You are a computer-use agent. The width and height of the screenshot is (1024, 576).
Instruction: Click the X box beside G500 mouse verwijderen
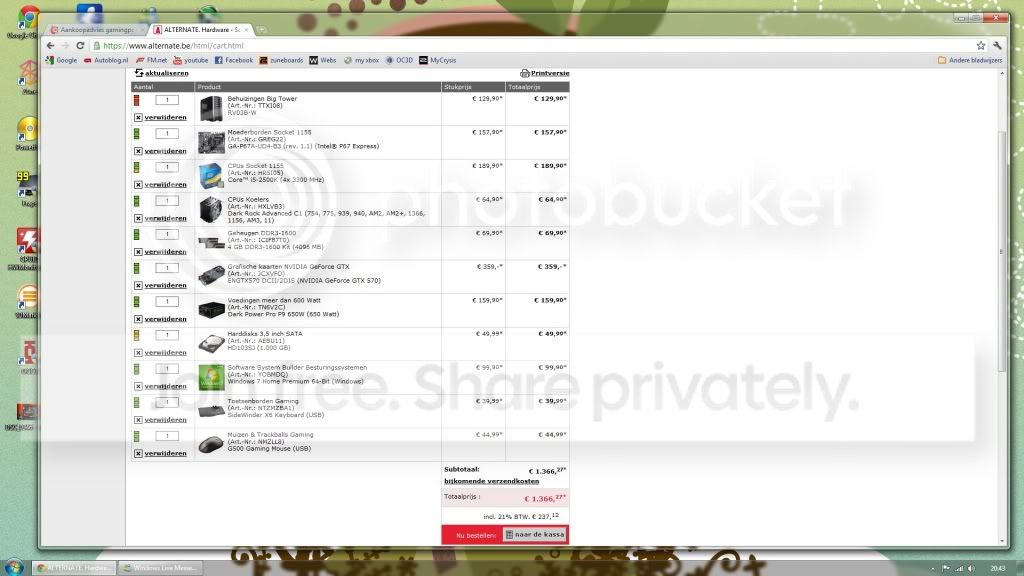pyautogui.click(x=138, y=453)
